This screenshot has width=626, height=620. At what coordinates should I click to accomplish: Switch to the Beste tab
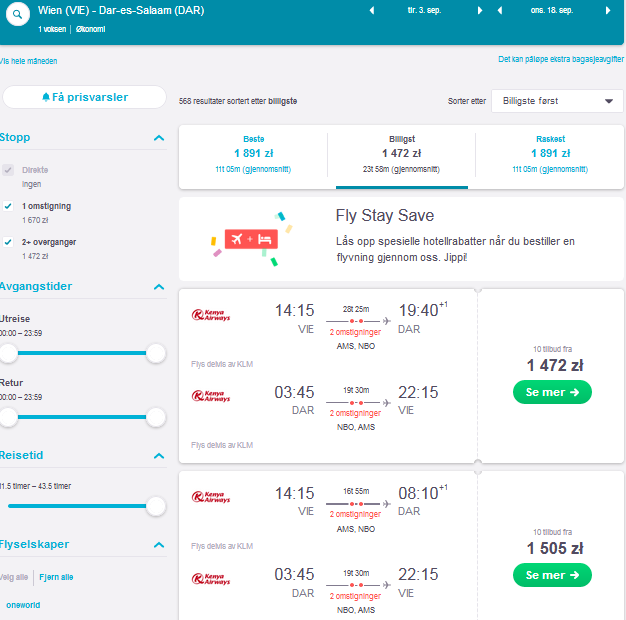253,154
